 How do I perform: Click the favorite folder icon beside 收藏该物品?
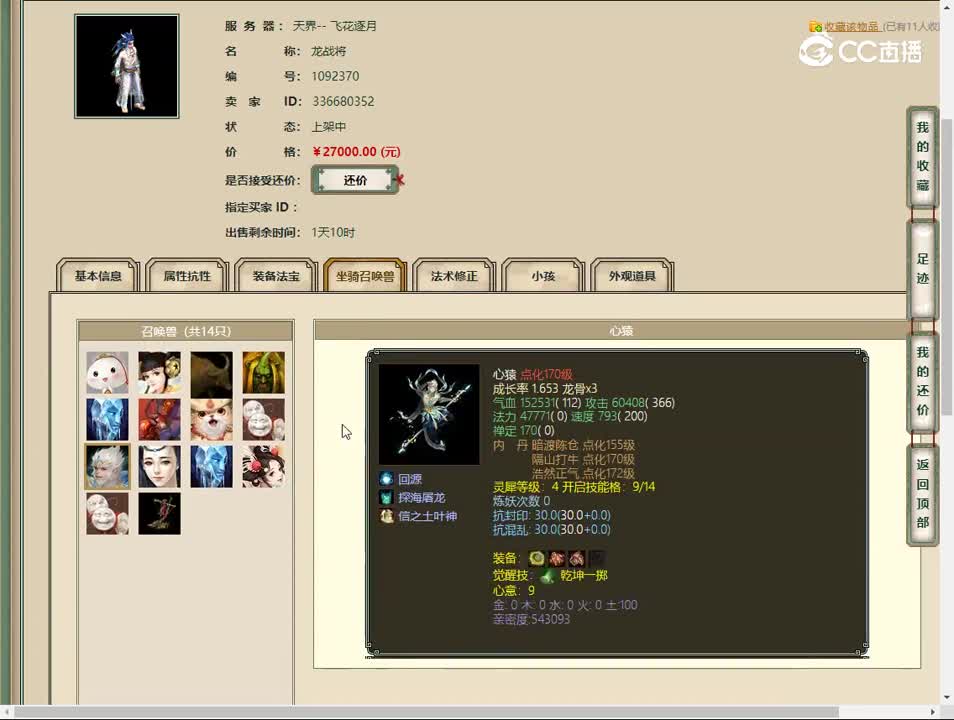(x=815, y=26)
